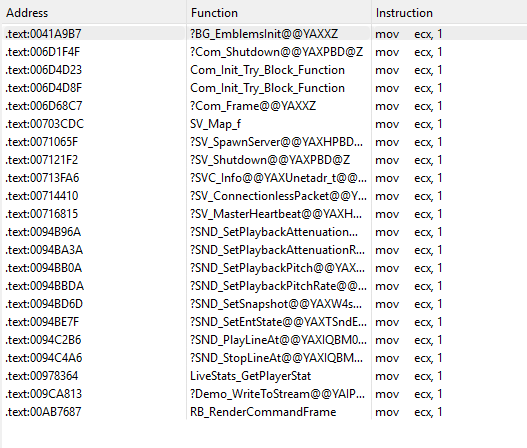The image size is (527, 448).
Task: Select the ?Demo_WriteToStream entry
Action: pos(265,394)
